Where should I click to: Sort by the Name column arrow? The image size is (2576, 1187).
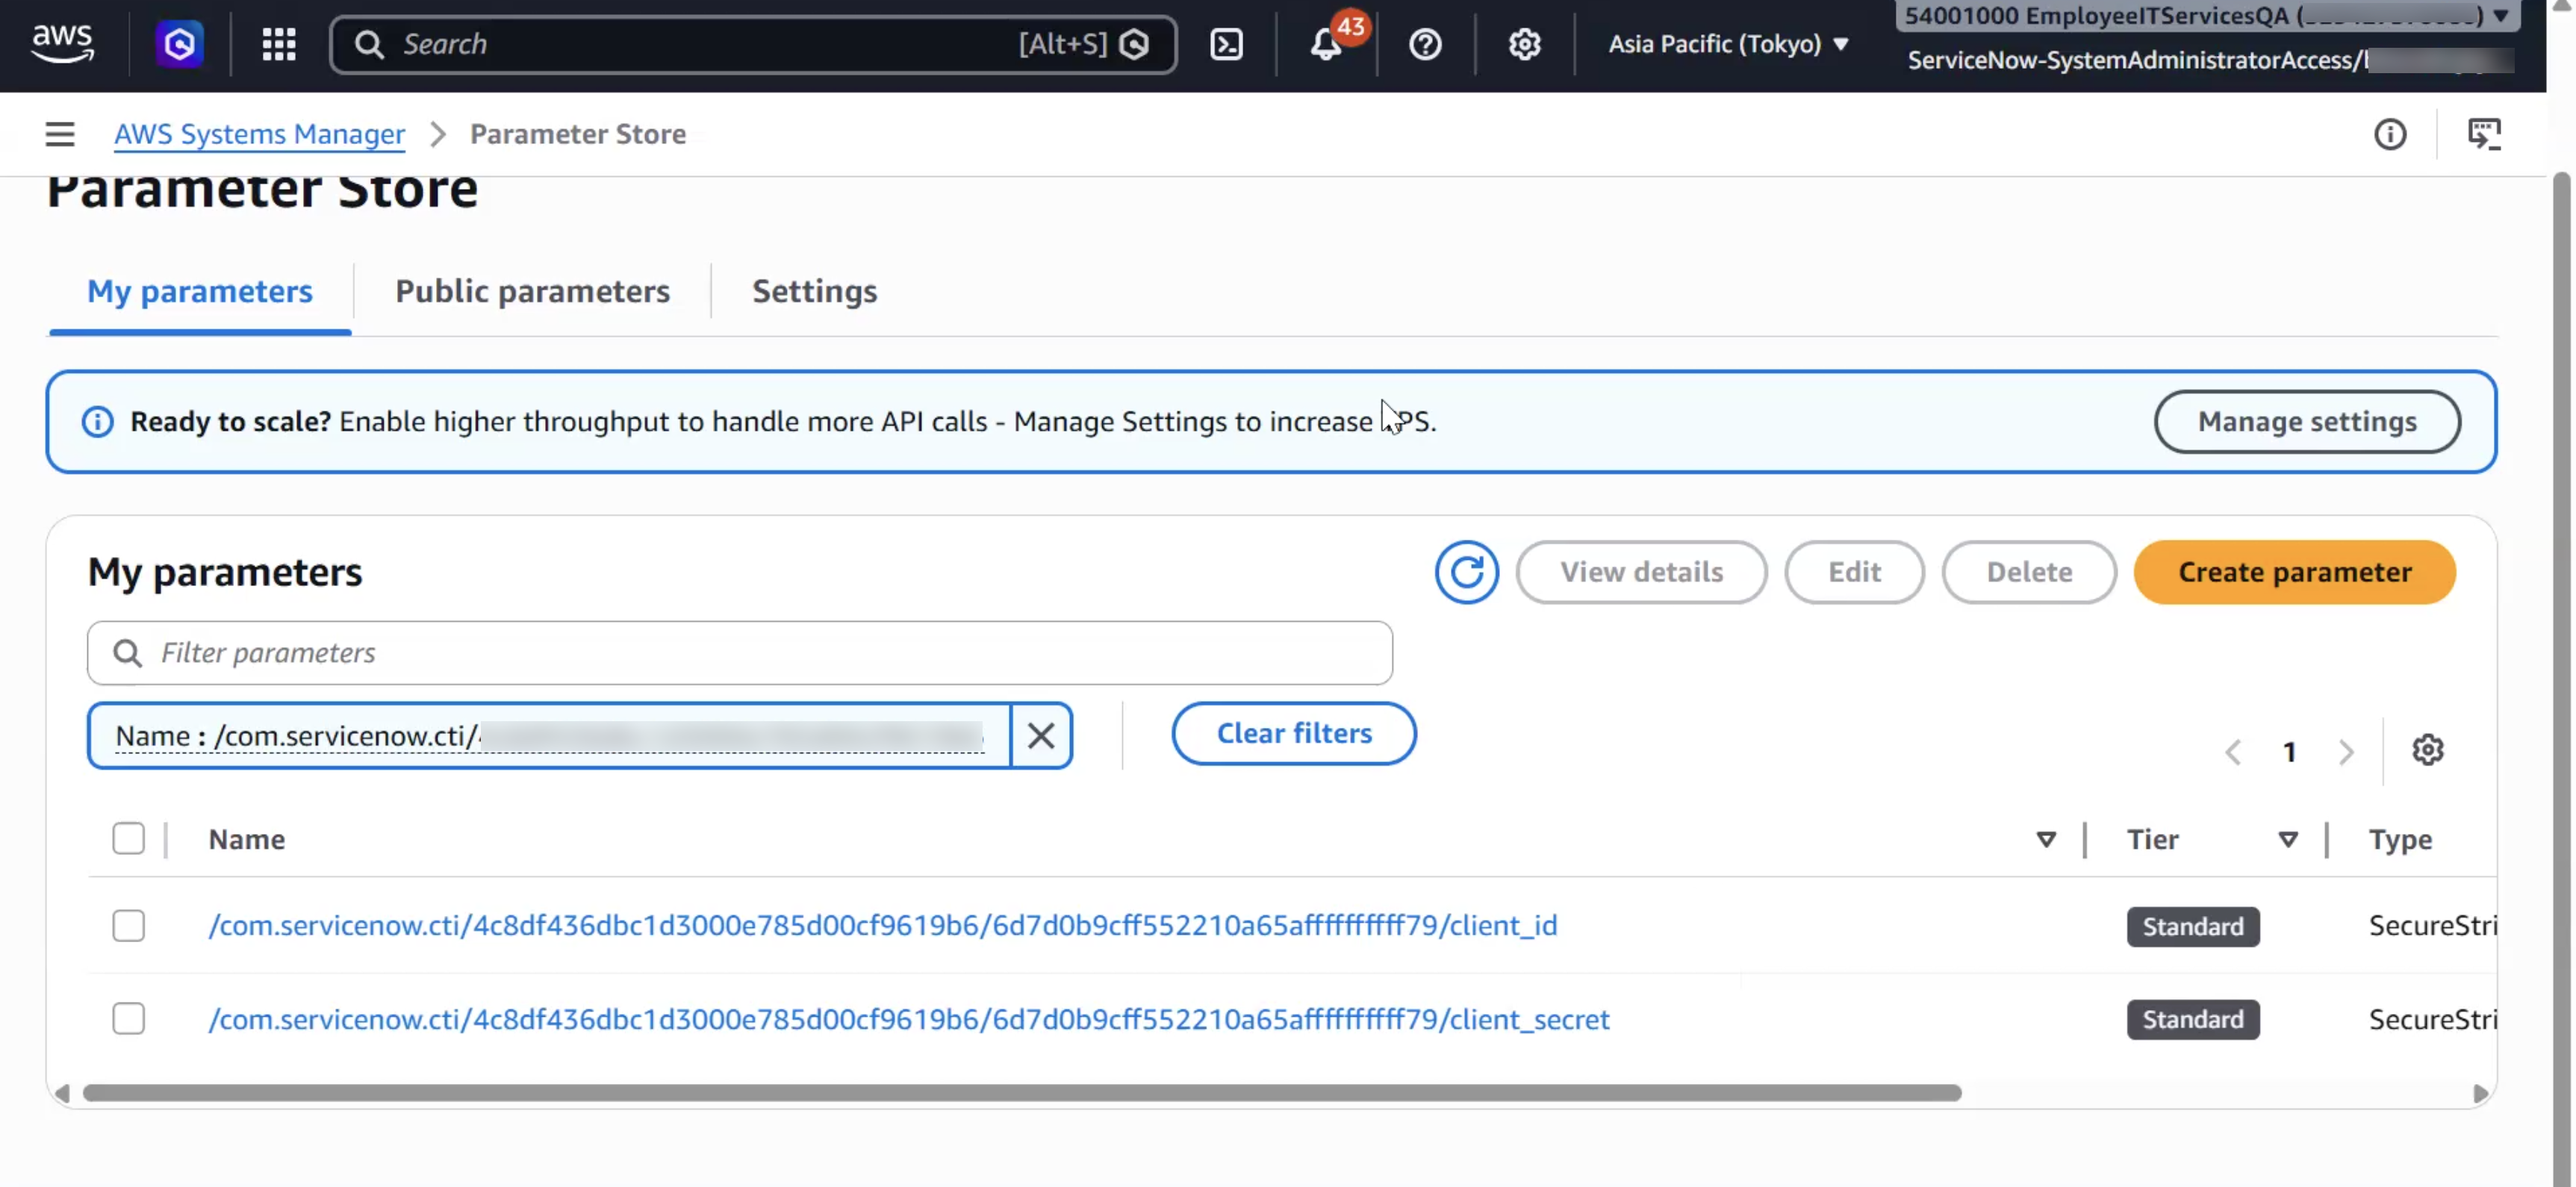[x=2046, y=839]
